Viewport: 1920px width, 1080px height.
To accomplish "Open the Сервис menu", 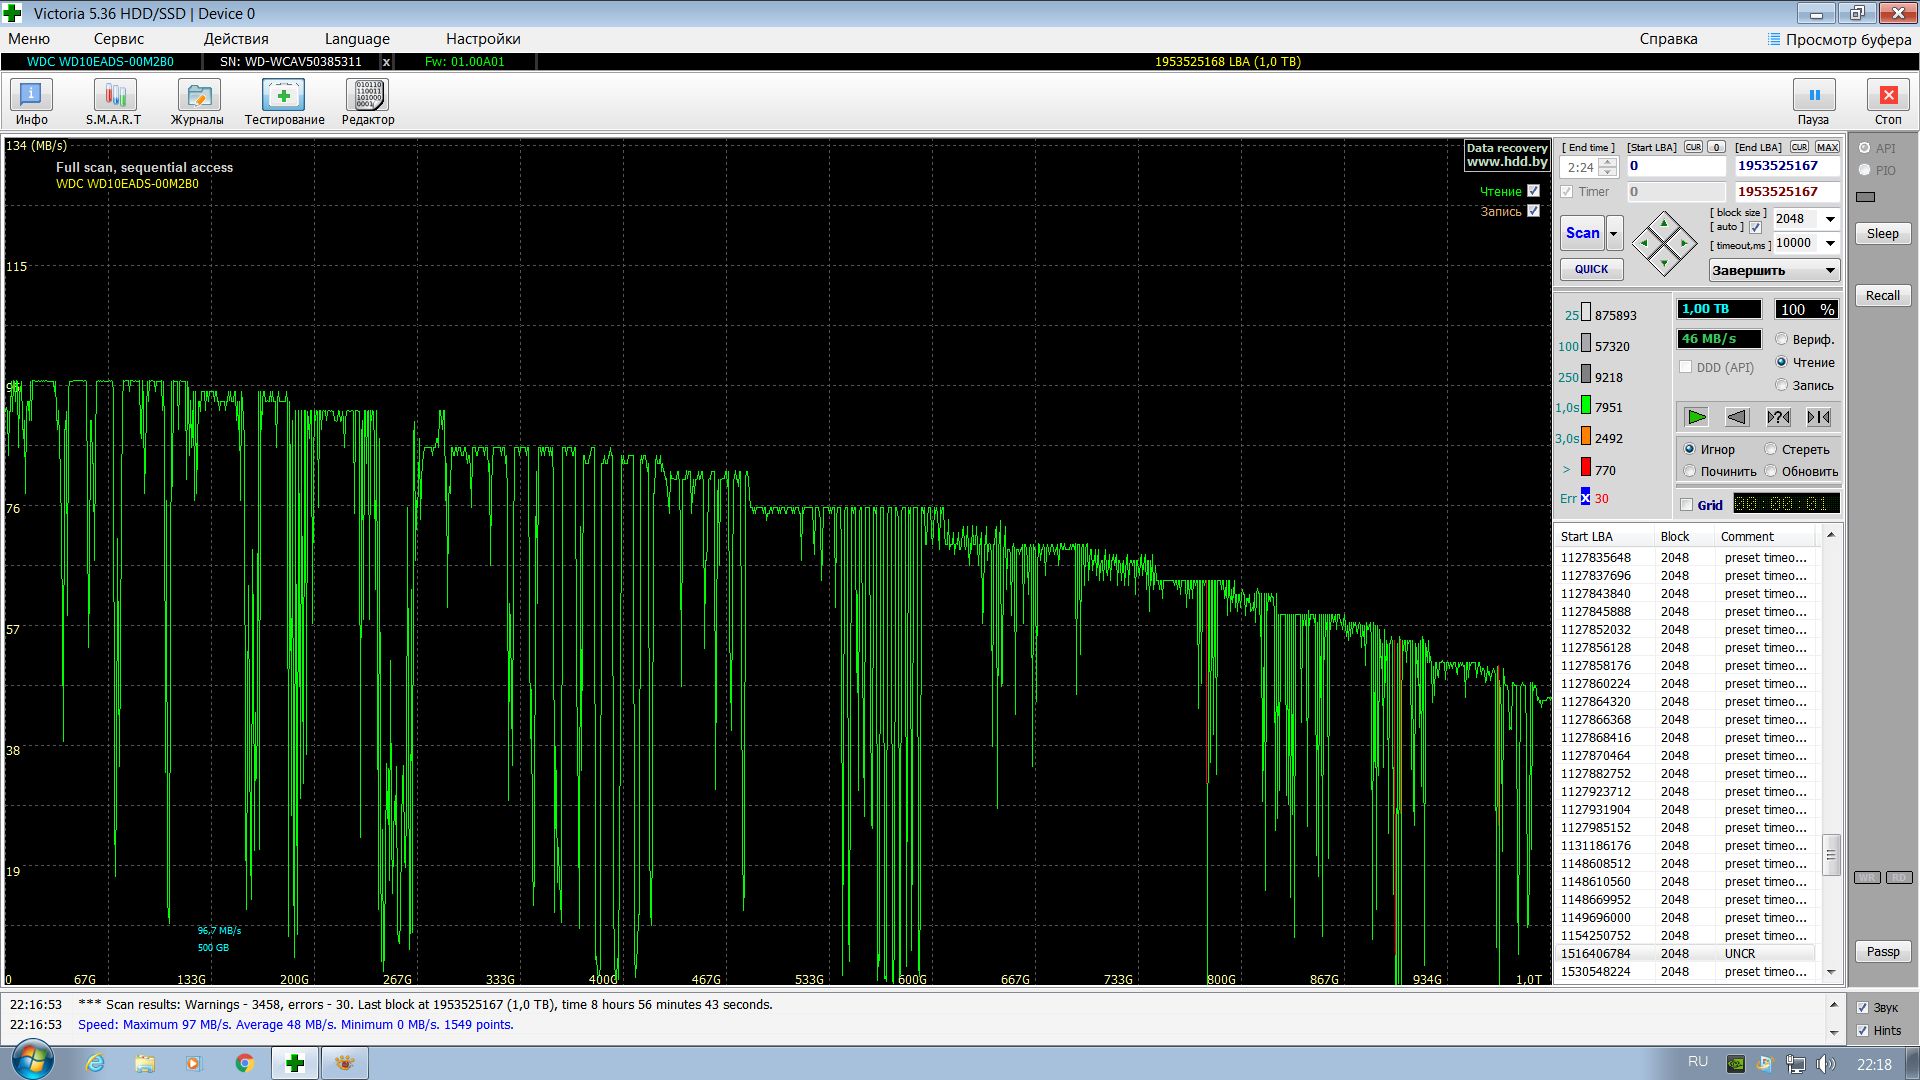I will coord(118,39).
